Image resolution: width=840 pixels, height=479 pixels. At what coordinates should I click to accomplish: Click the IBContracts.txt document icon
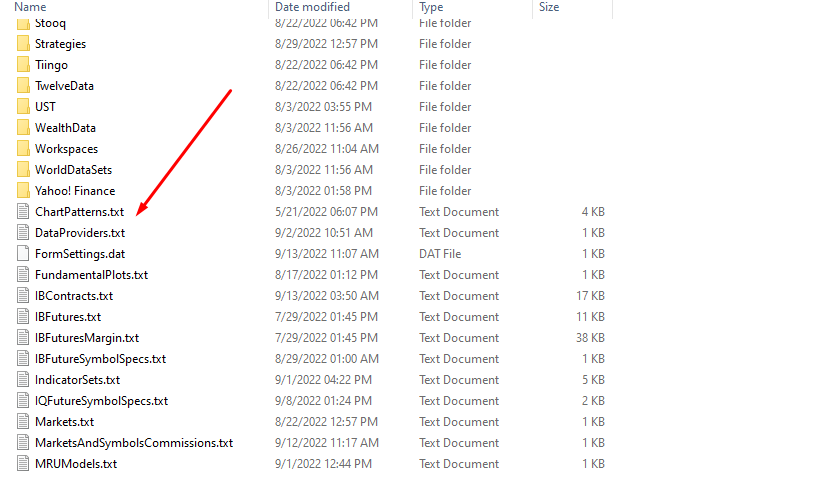click(24, 296)
